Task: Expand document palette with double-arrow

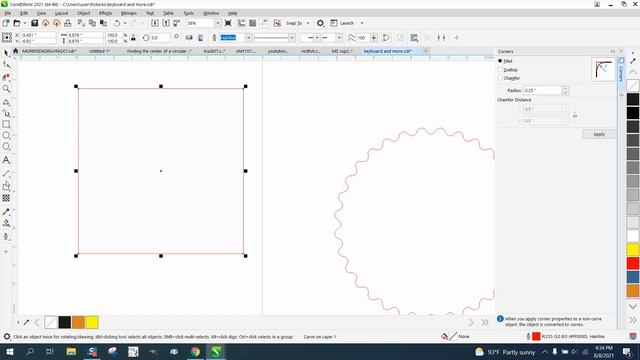Action: pos(485,322)
